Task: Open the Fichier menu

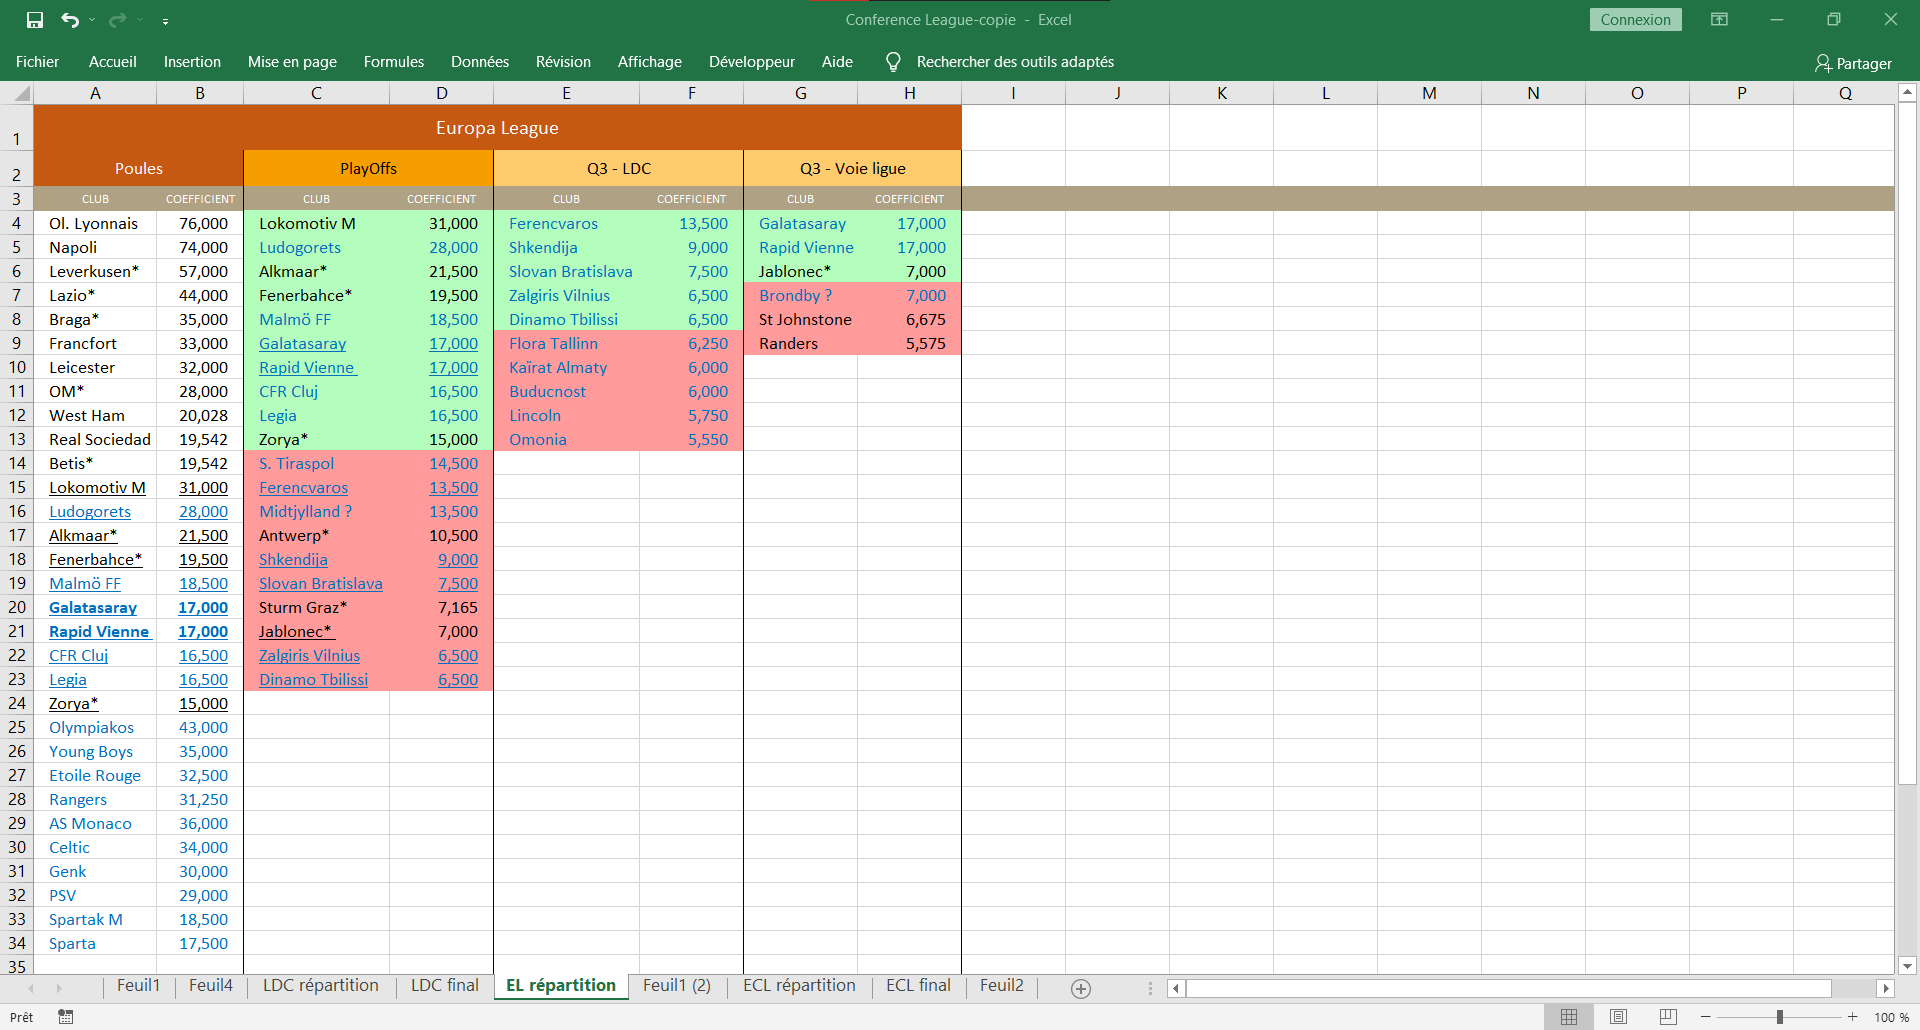Action: (37, 62)
